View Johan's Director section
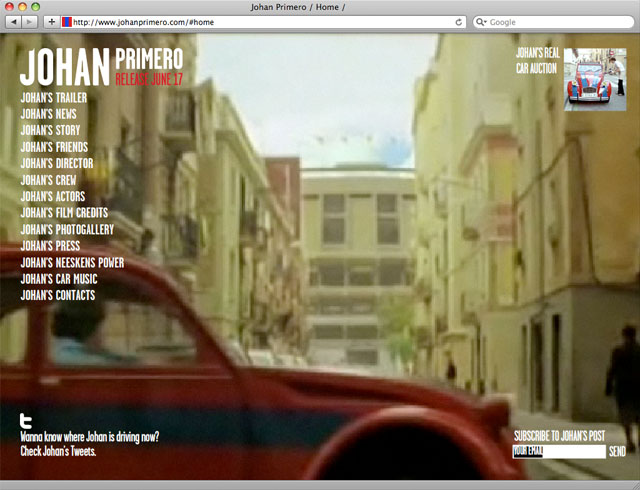The width and height of the screenshot is (640, 490). click(x=57, y=163)
